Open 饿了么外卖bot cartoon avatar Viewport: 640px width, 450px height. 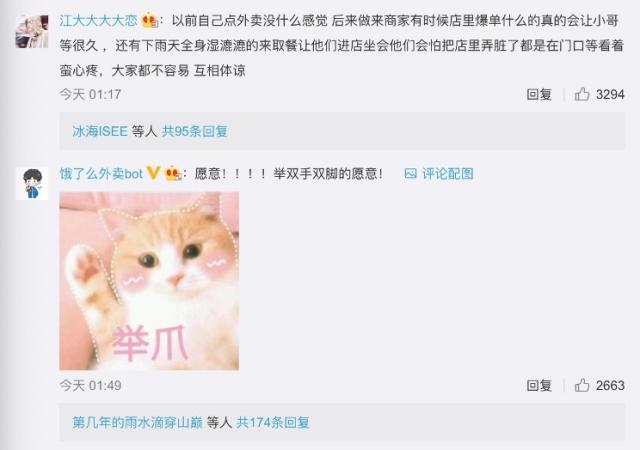[32, 184]
